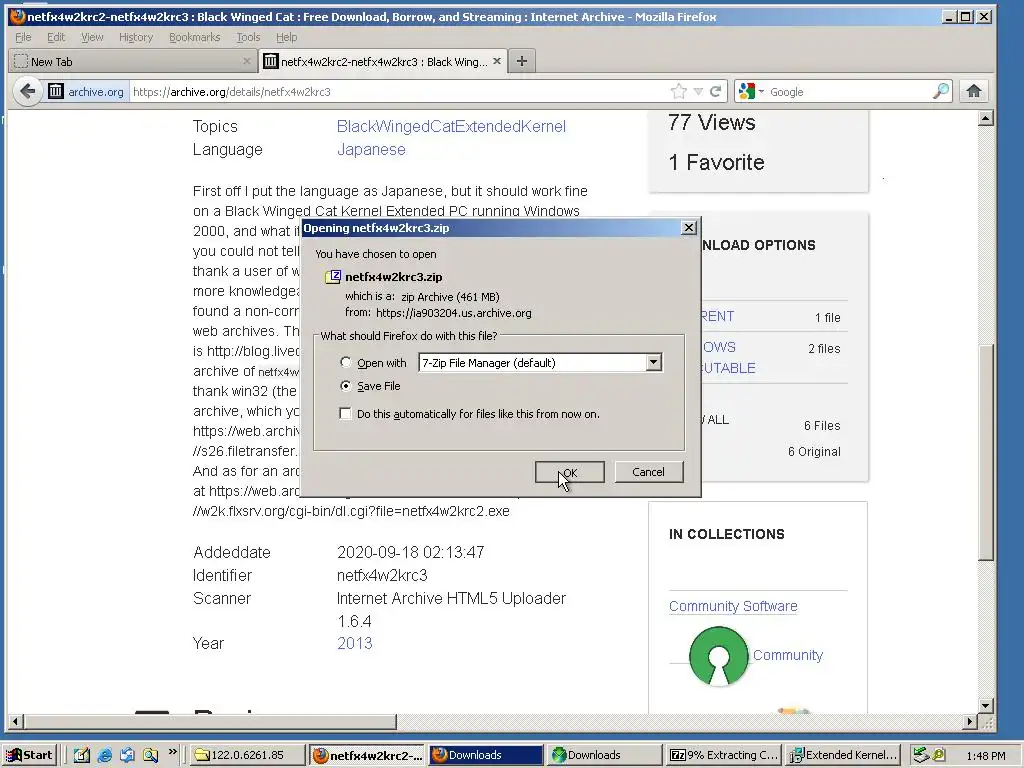1024x768 pixels.
Task: Click the '1 Favorite' text
Action: [716, 162]
